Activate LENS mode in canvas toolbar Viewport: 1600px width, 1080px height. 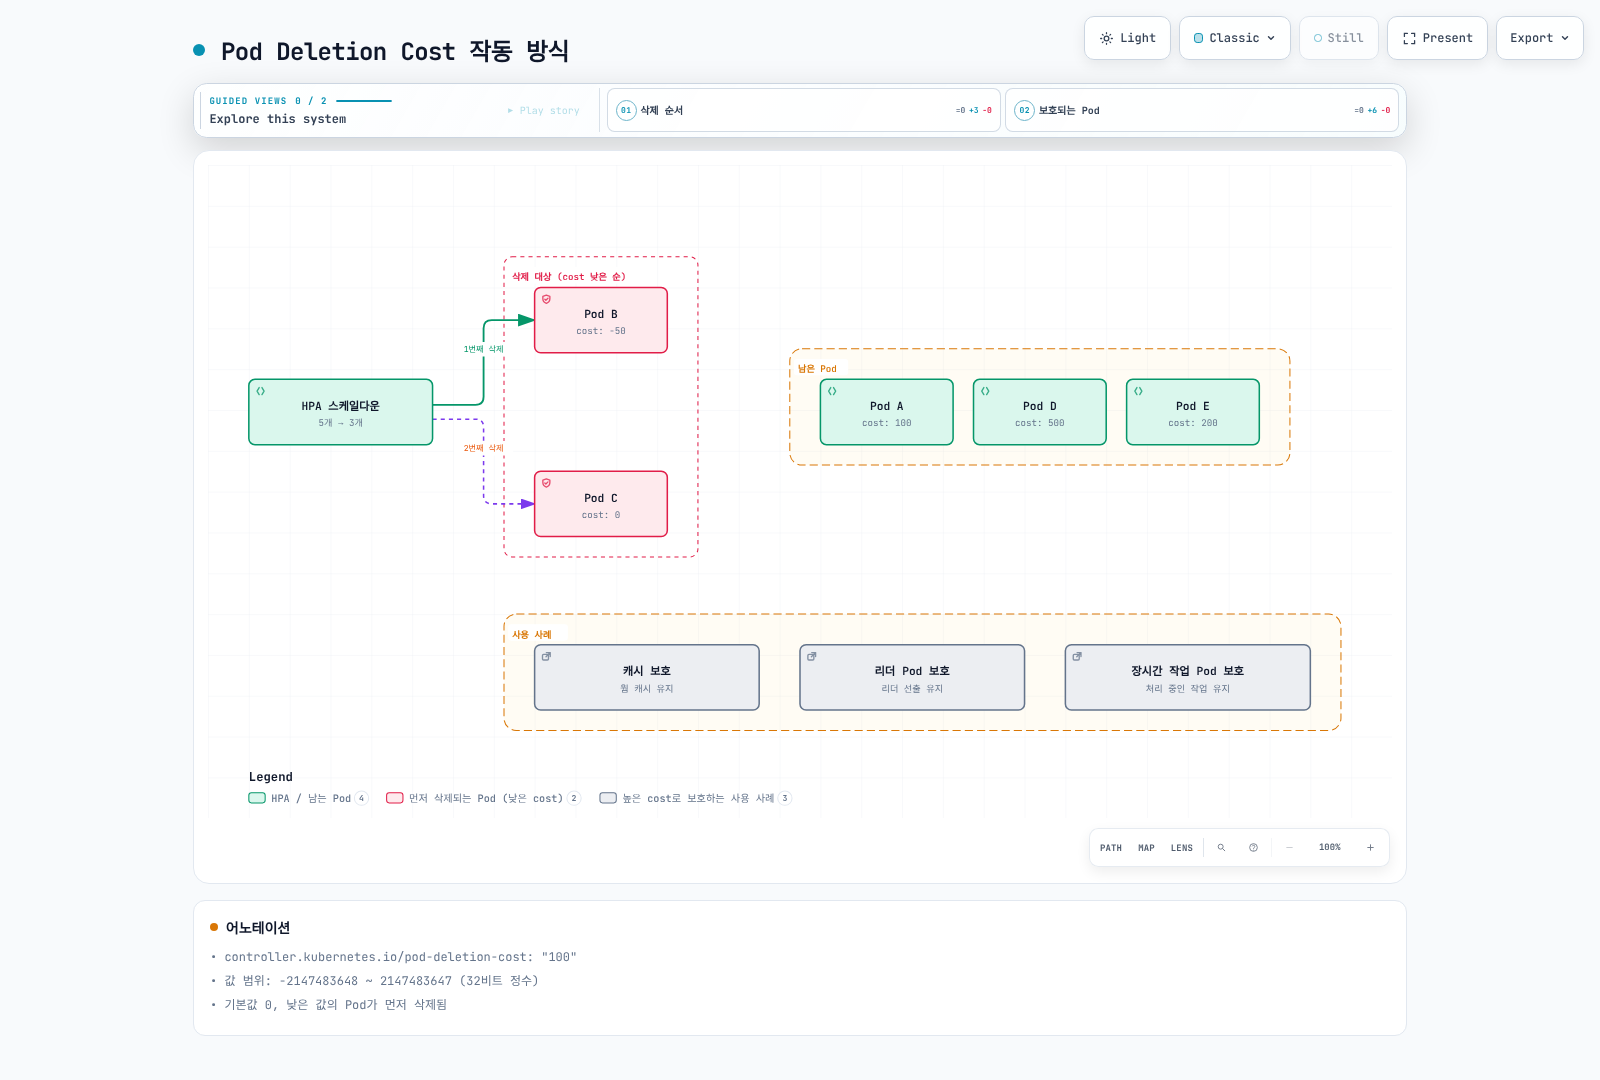point(1182,848)
